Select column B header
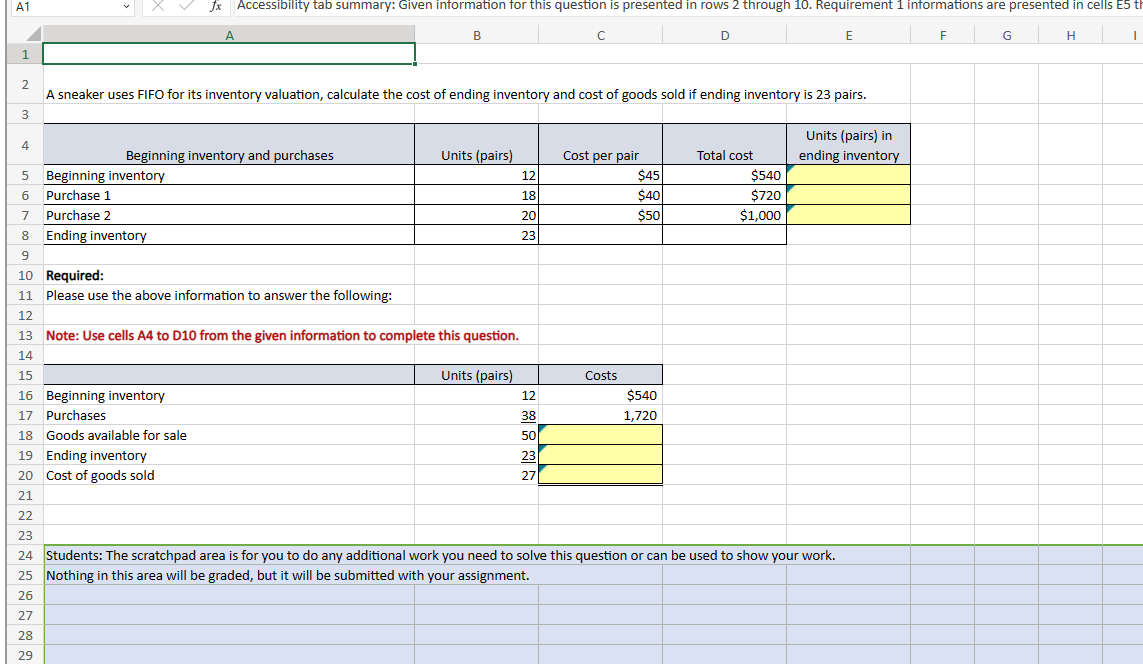Screen dimensions: 1143x664 476,34
